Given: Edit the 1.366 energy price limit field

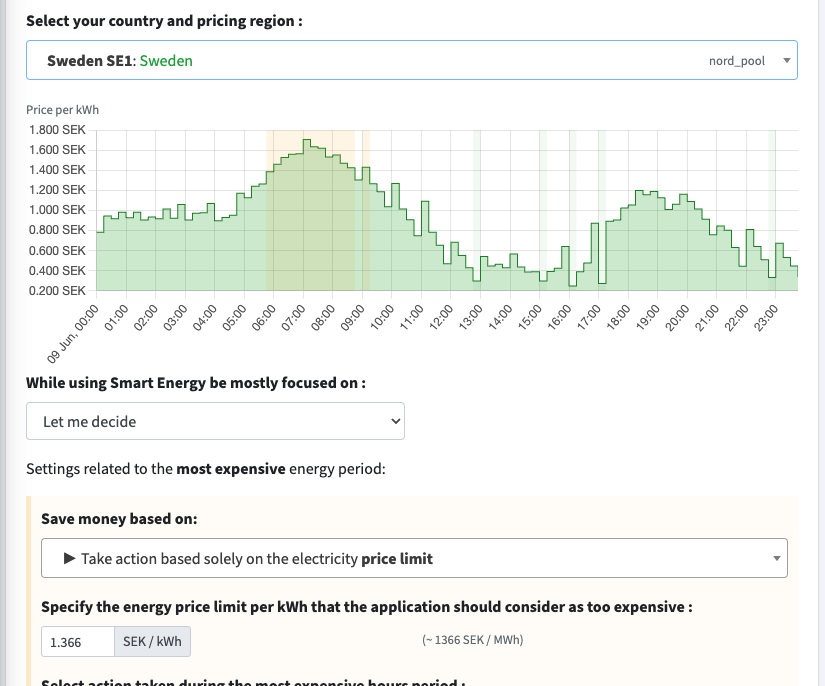Looking at the screenshot, I should pyautogui.click(x=78, y=642).
